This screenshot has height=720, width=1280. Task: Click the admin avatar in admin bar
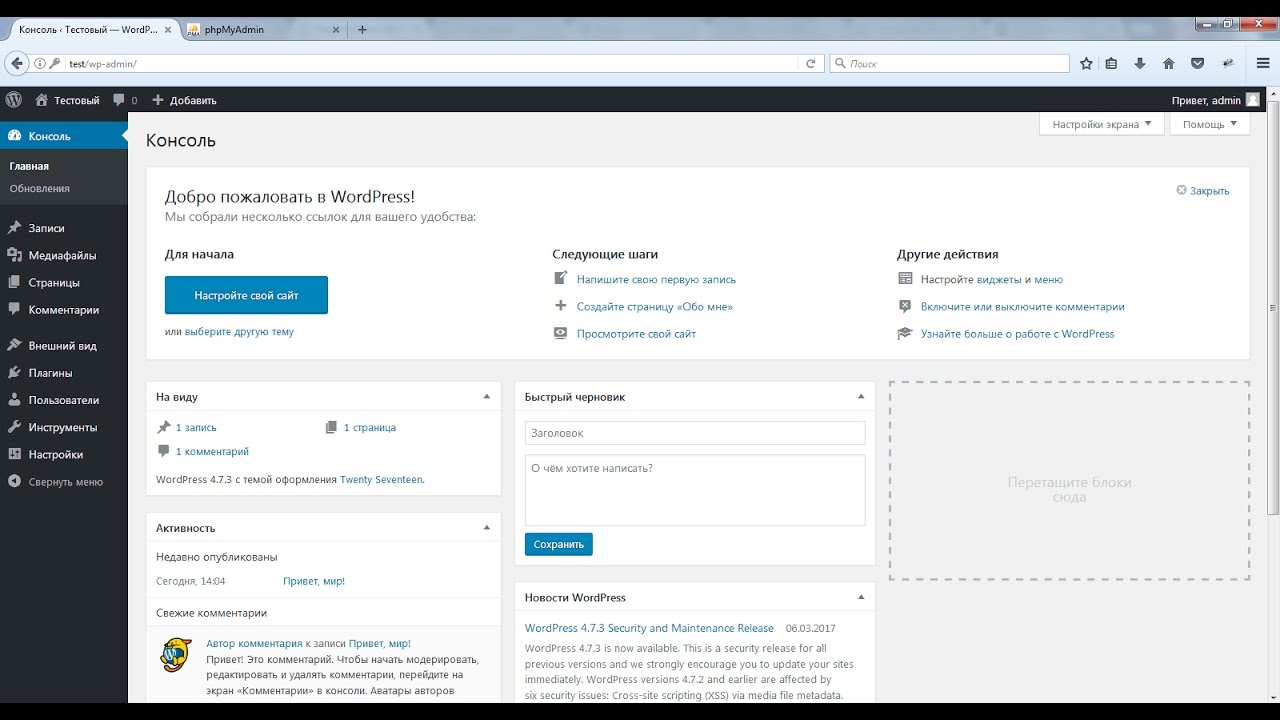coord(1252,100)
